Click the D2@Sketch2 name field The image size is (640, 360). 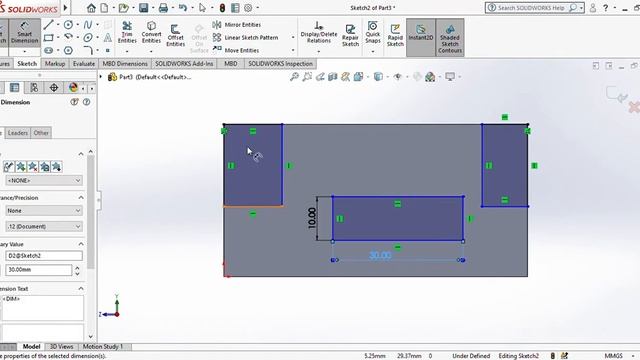point(44,256)
